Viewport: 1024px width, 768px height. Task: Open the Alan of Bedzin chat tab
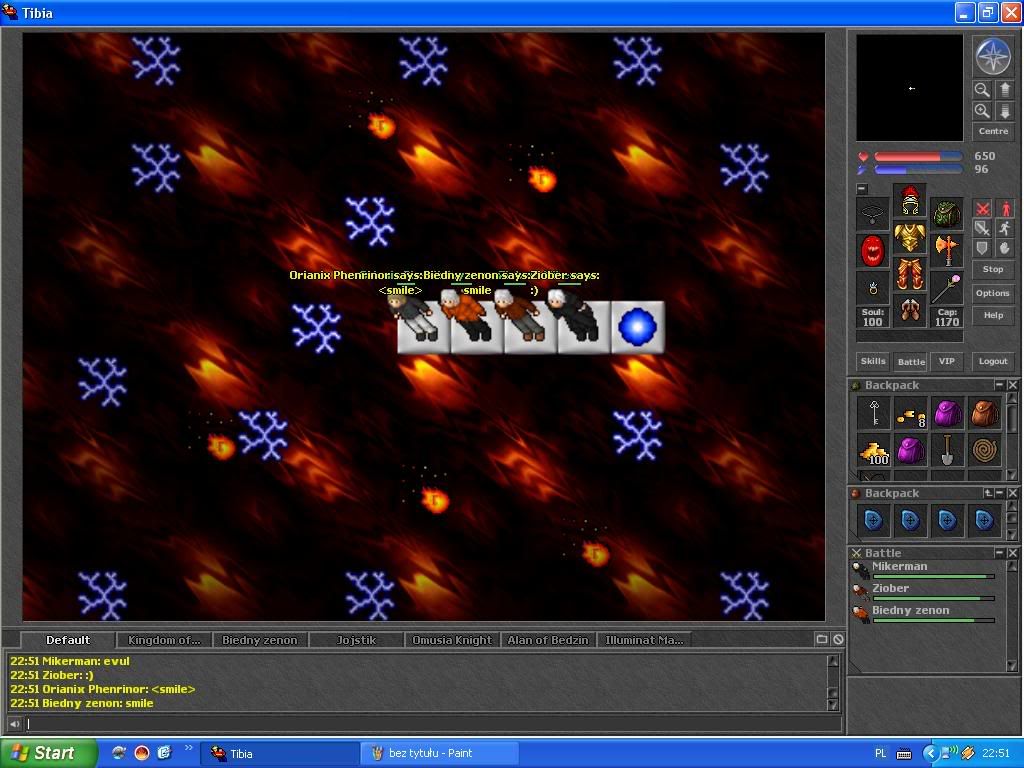[x=548, y=640]
